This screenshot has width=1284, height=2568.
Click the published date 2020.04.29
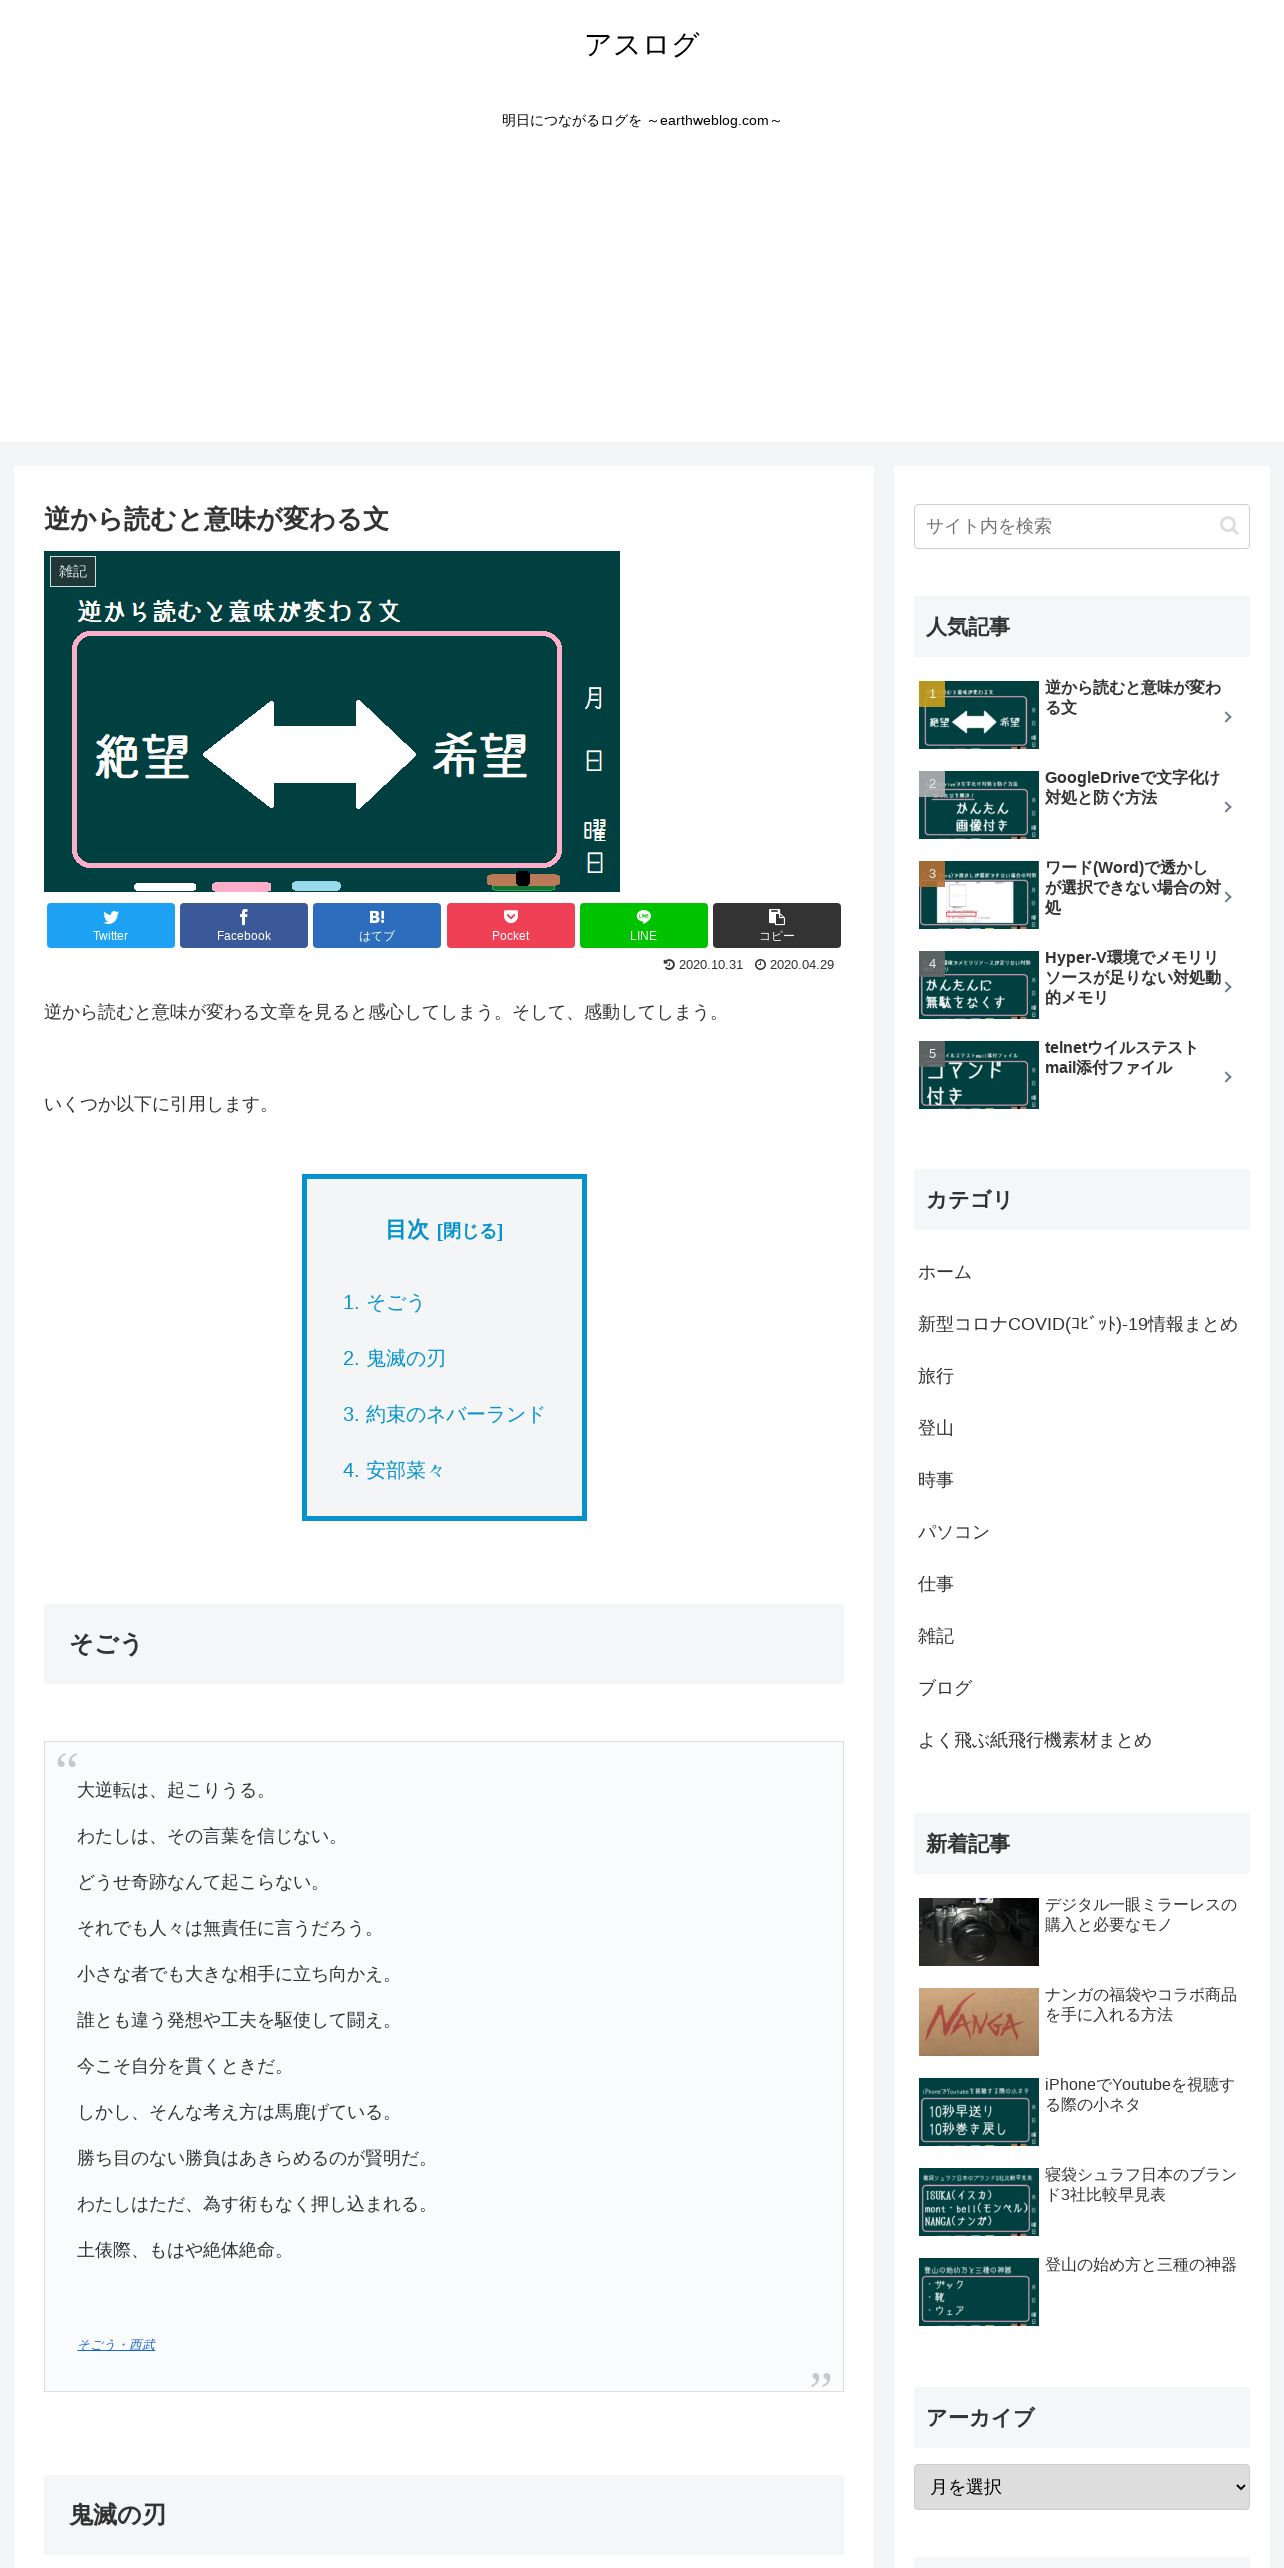(795, 965)
